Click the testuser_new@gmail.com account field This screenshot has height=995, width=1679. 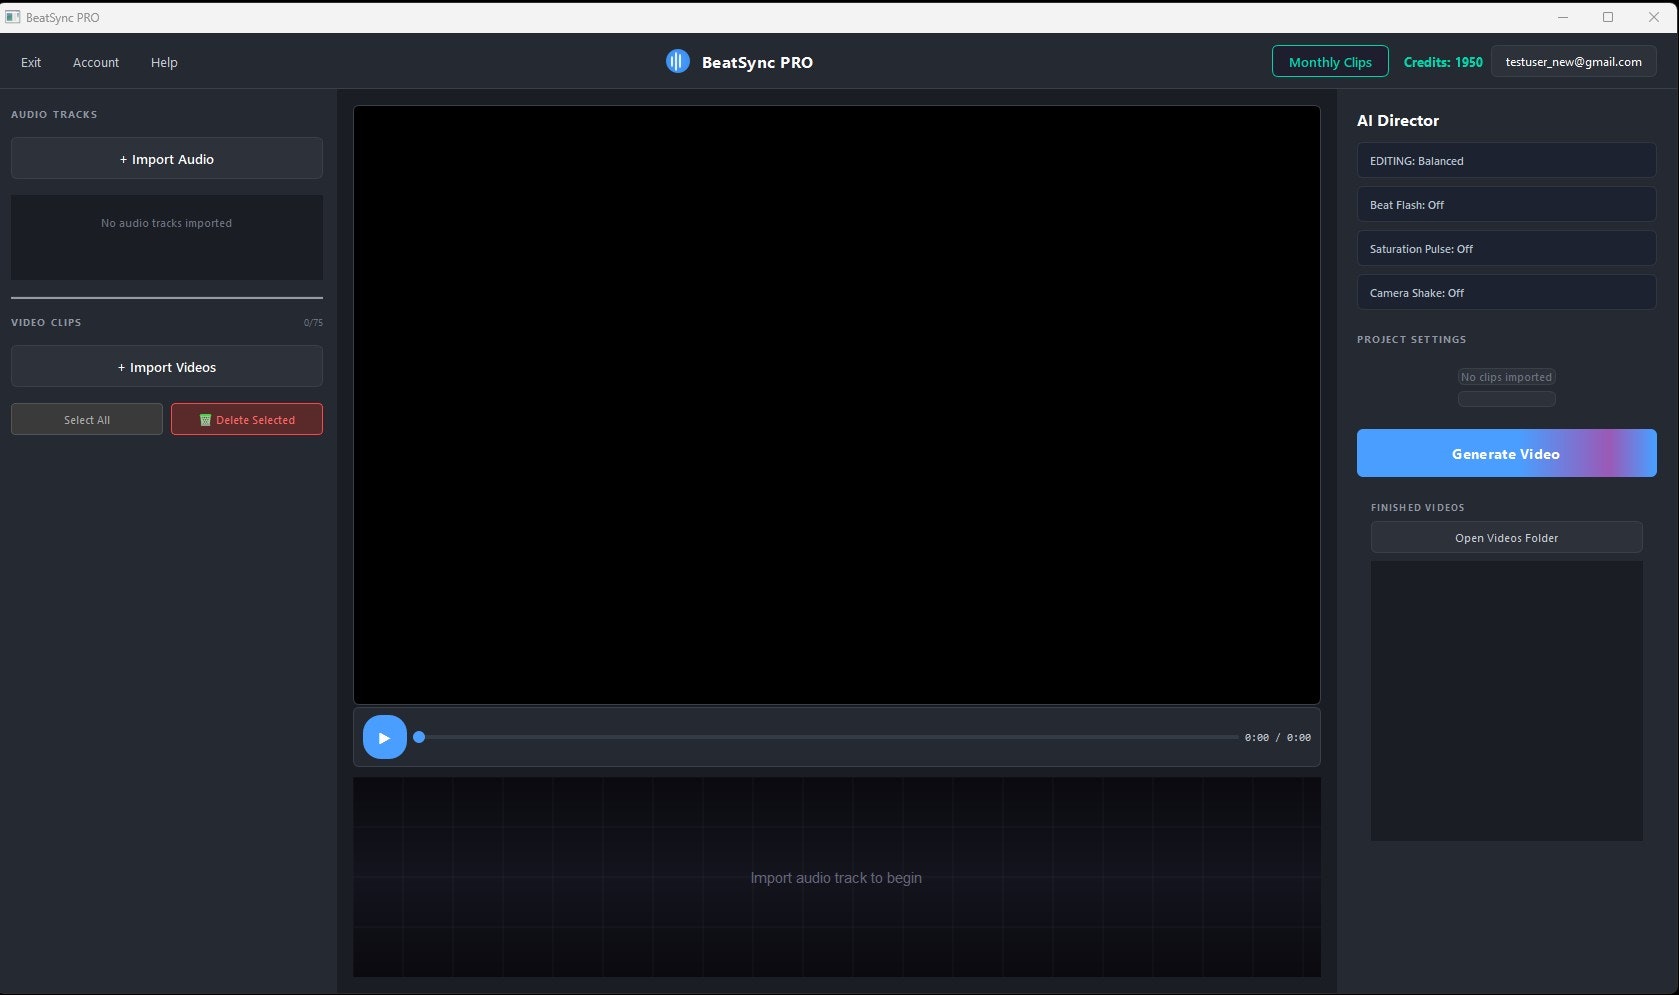pyautogui.click(x=1572, y=61)
